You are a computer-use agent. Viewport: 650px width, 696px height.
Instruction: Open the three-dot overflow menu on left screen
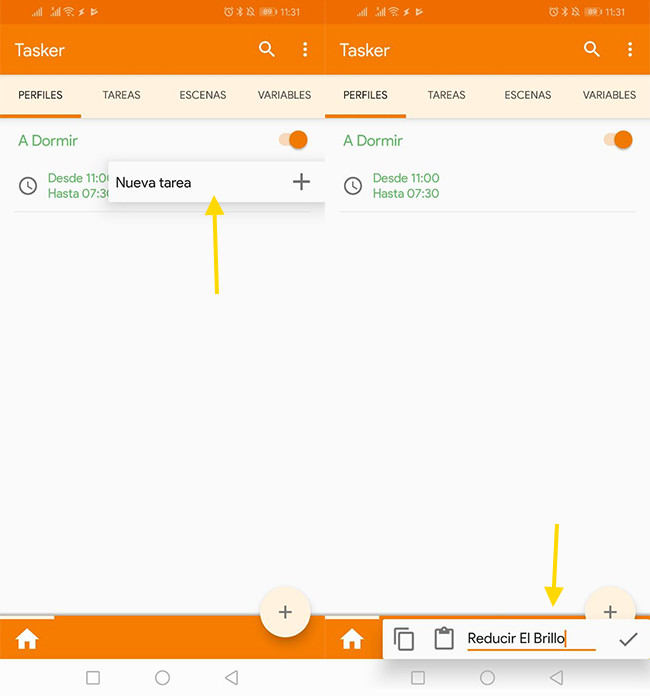305,50
